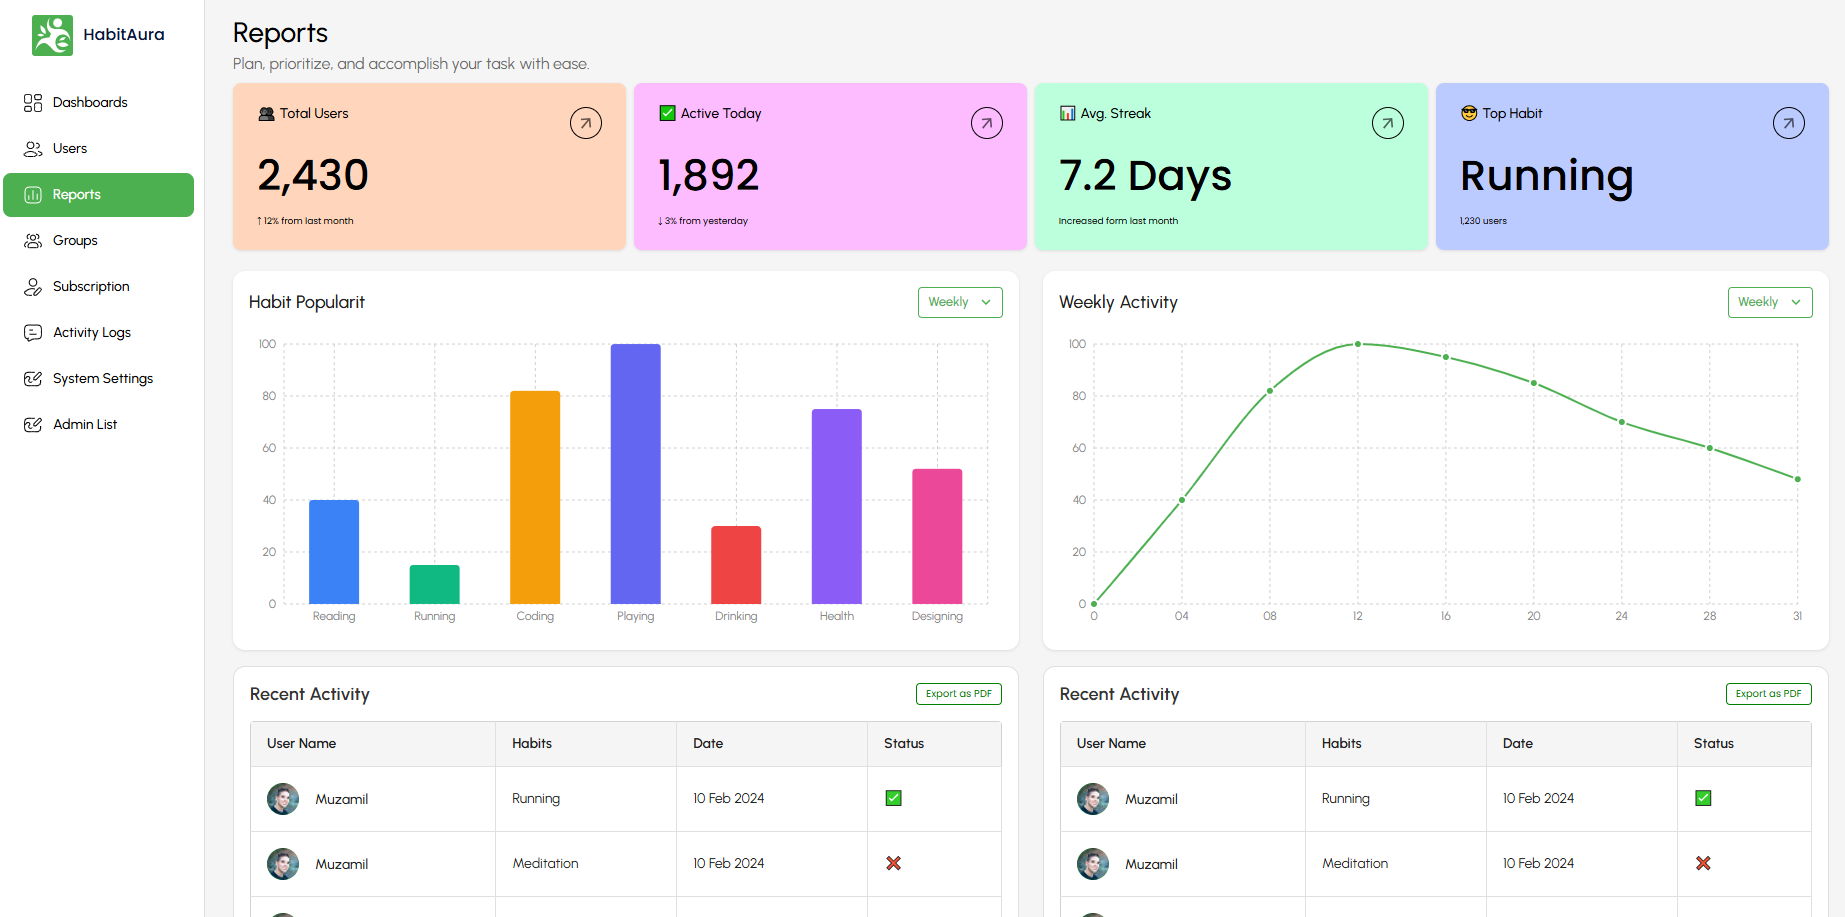The height and width of the screenshot is (917, 1845).
Task: Click Muzamil avatar in left Running row
Action: point(283,799)
